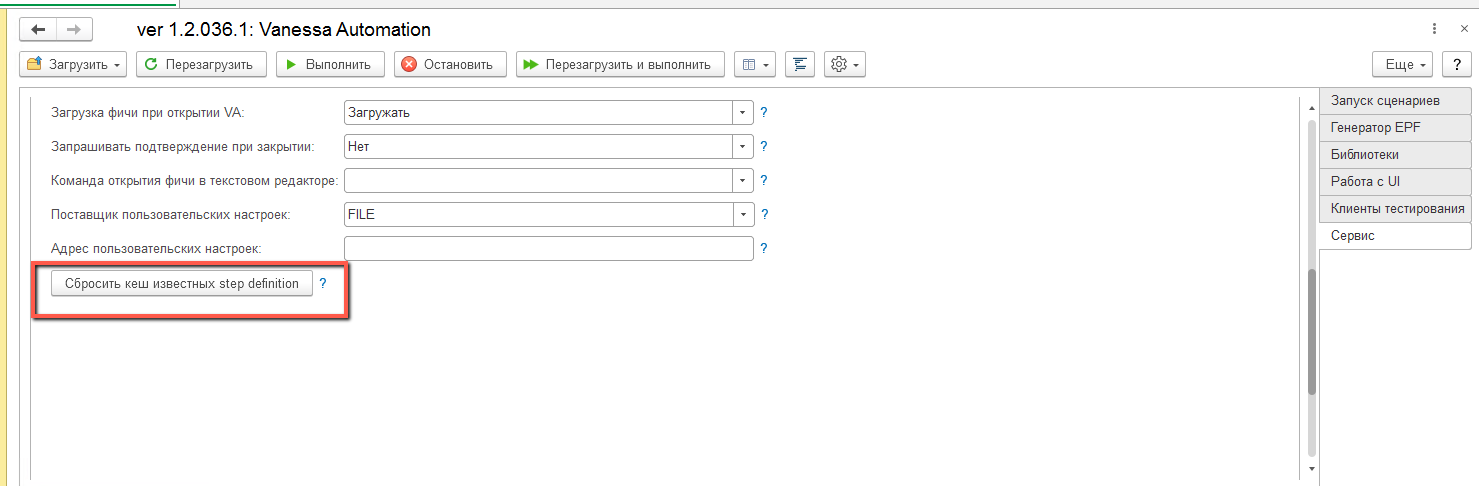The image size is (1479, 486).
Task: Show help for Поставщик пользовательских настроек
Action: pos(764,215)
